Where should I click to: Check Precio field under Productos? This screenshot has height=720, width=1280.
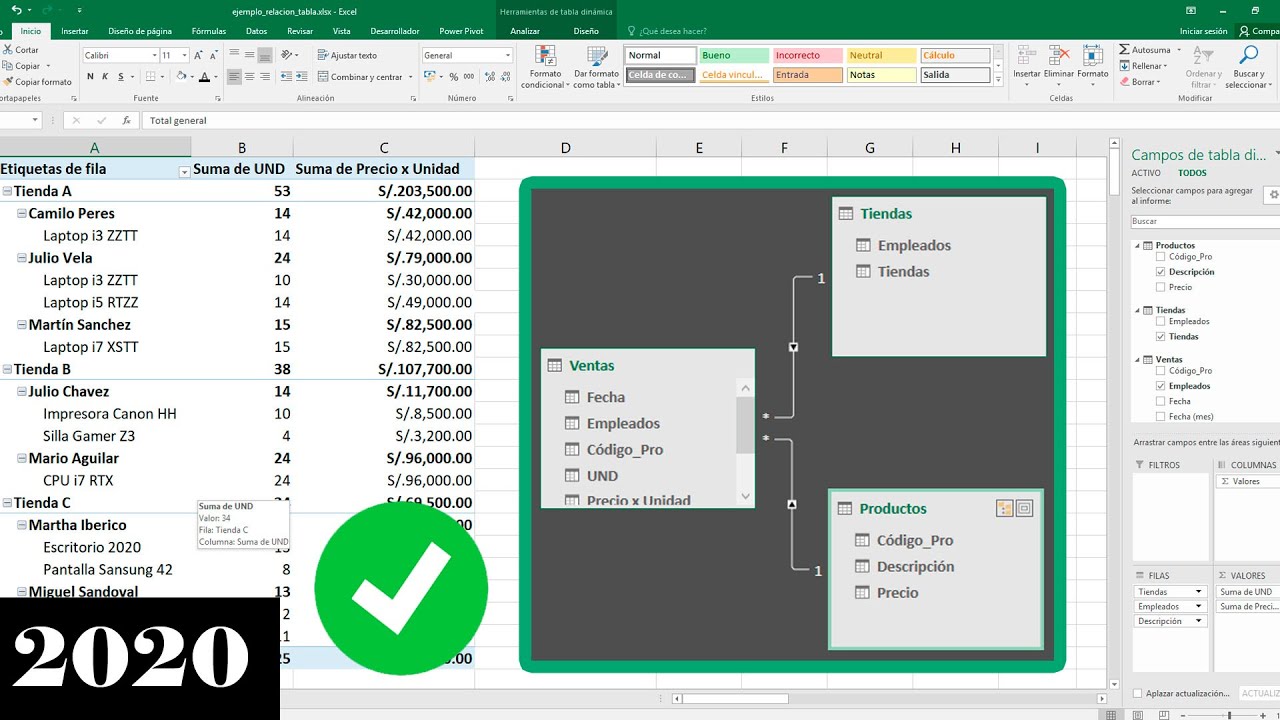(x=1160, y=287)
